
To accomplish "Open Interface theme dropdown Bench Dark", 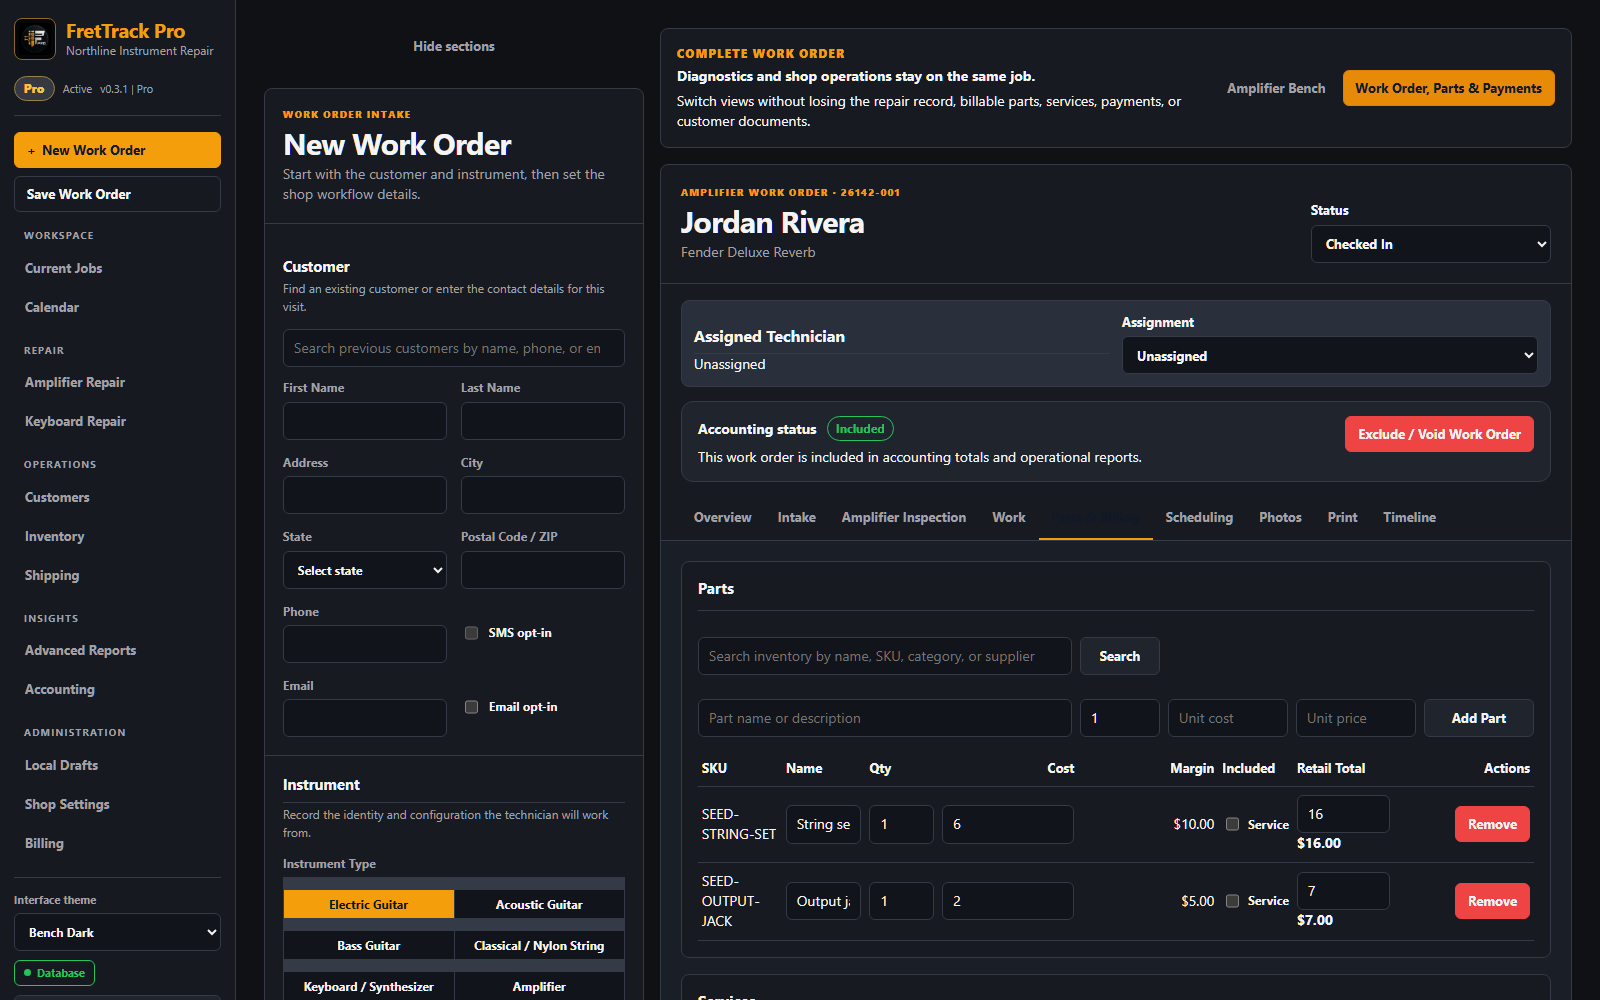I will pos(117,932).
